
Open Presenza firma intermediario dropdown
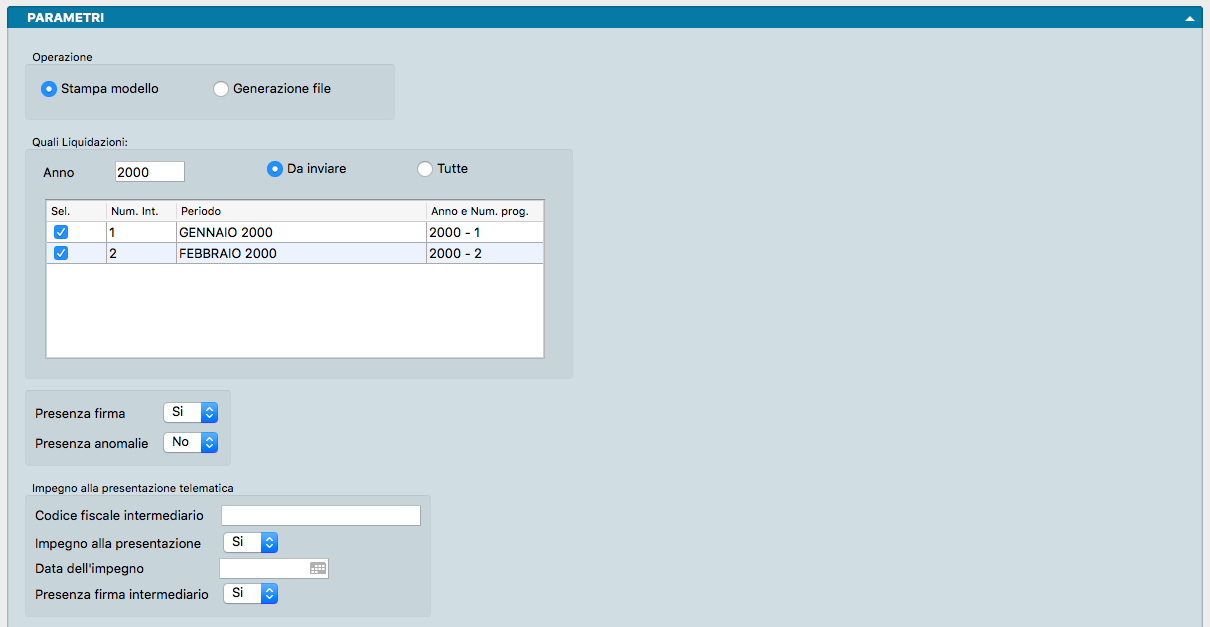coord(250,593)
